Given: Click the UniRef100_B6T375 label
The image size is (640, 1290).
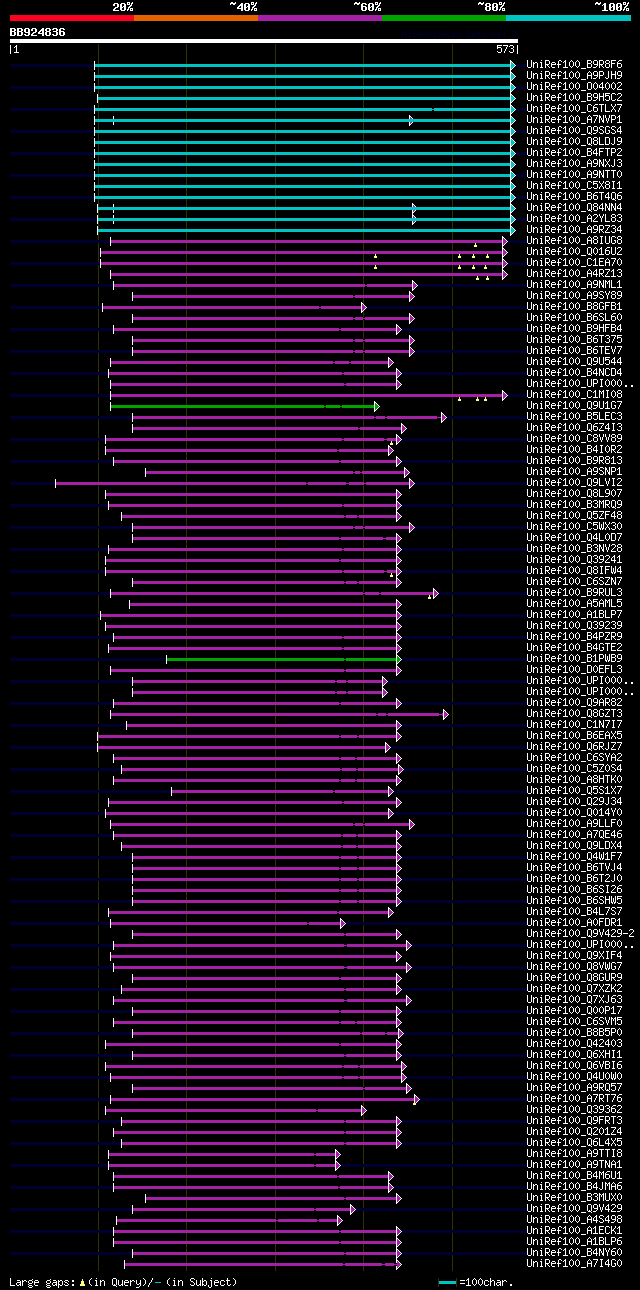Looking at the screenshot, I should [x=574, y=340].
